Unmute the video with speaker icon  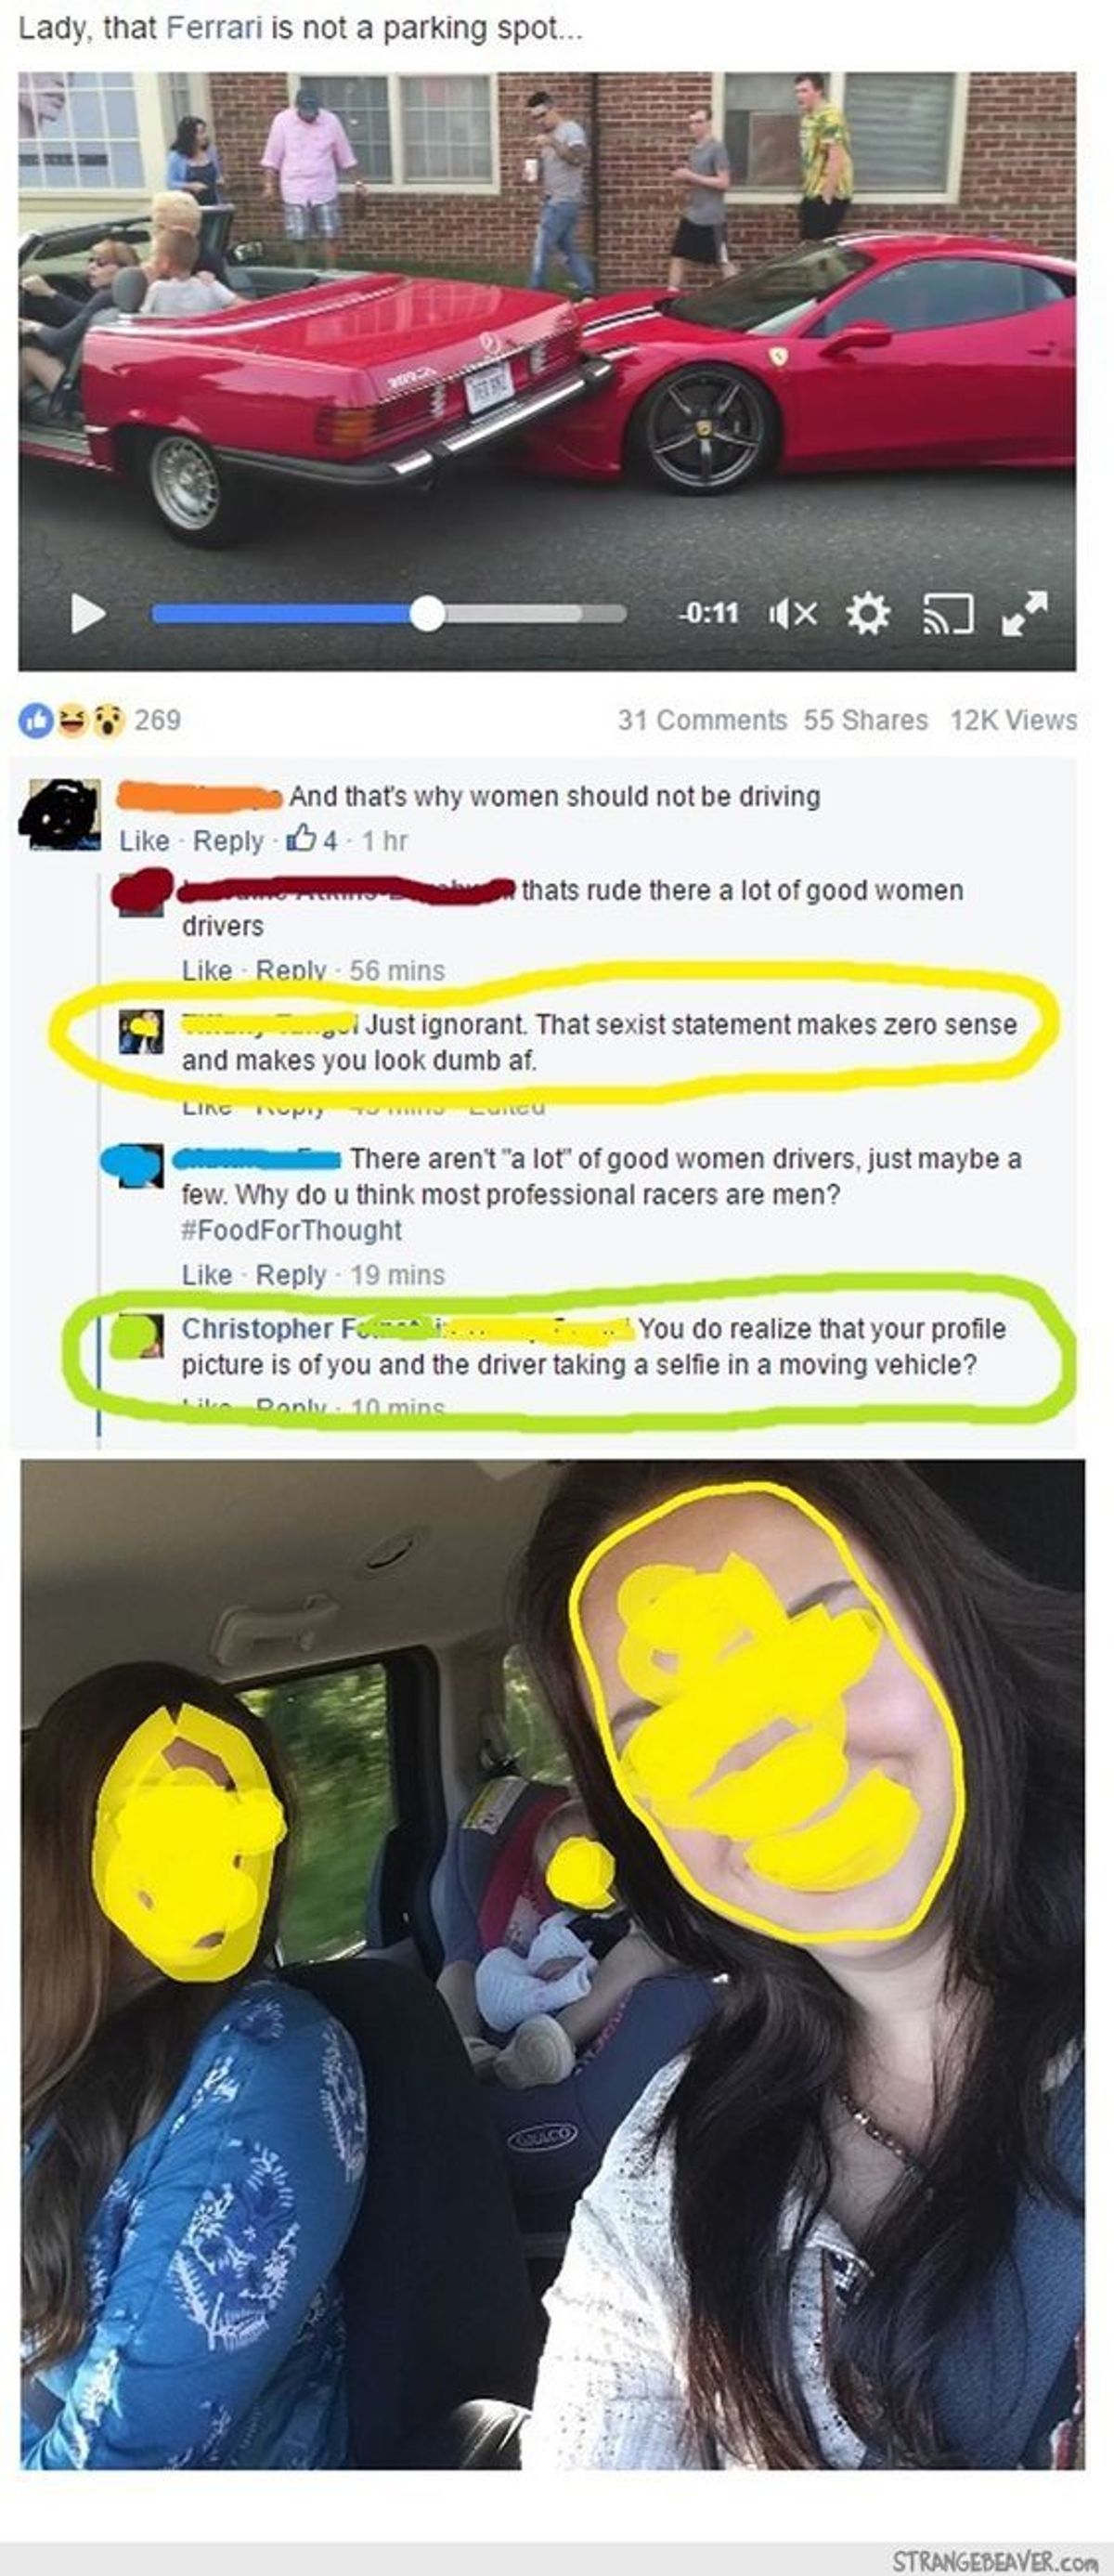[x=792, y=613]
